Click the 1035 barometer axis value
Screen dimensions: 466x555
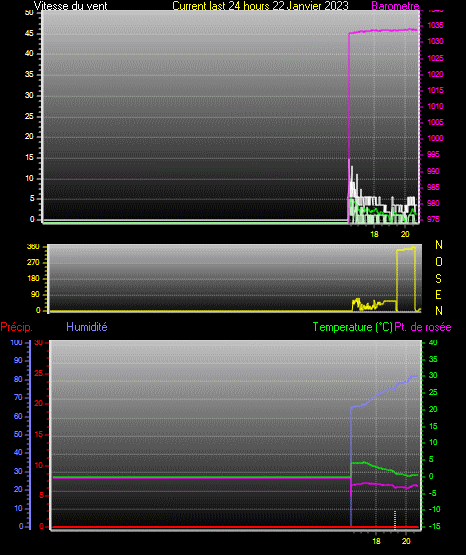tap(436, 25)
